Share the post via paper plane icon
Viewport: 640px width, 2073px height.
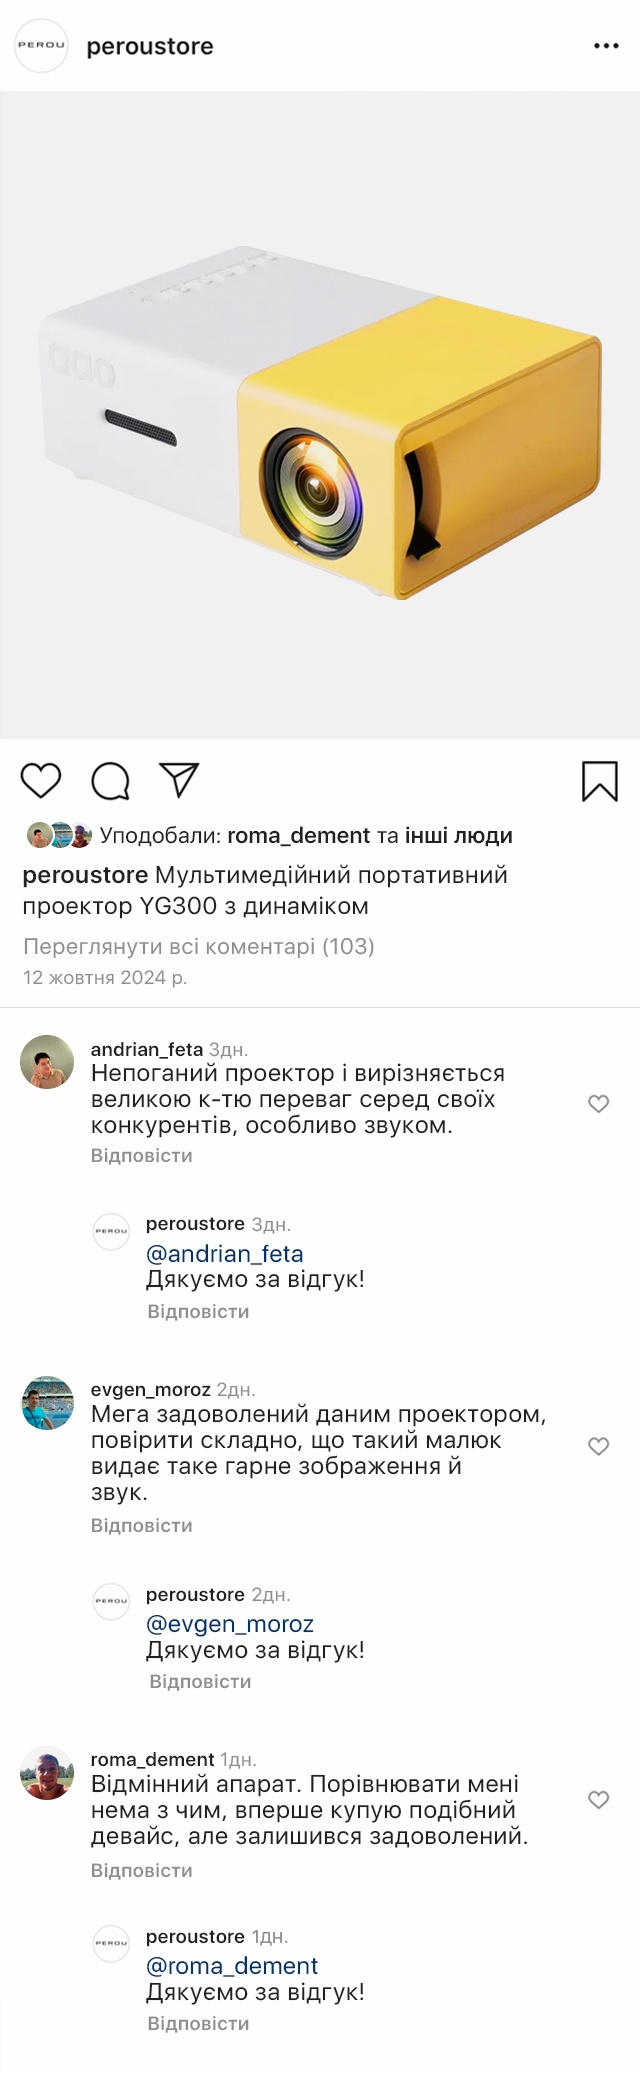(180, 780)
